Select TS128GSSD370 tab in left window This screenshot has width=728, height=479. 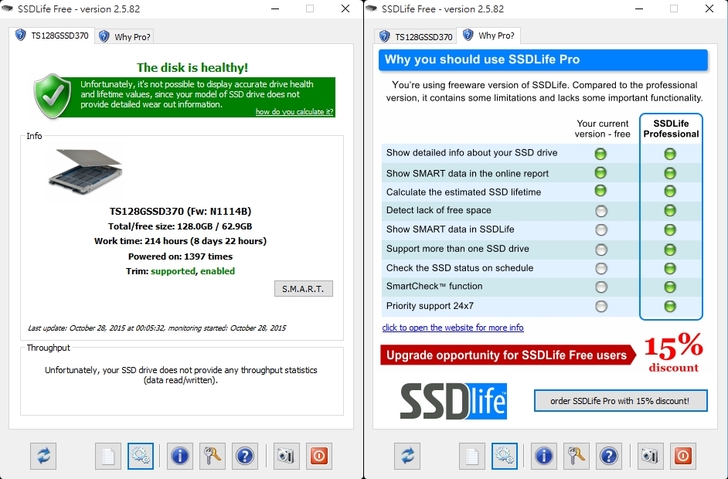52,36
